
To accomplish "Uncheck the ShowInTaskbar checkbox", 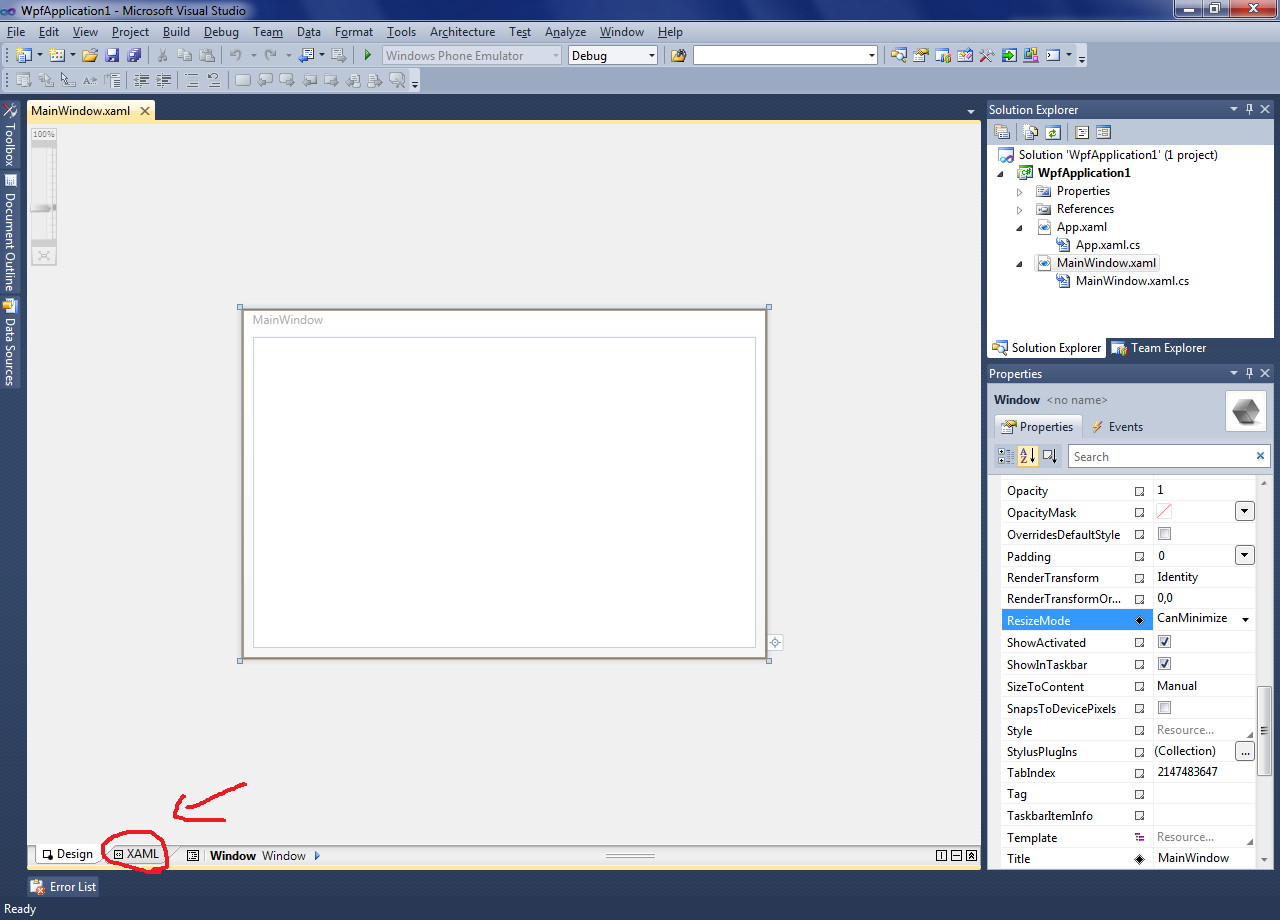I will (x=1164, y=664).
